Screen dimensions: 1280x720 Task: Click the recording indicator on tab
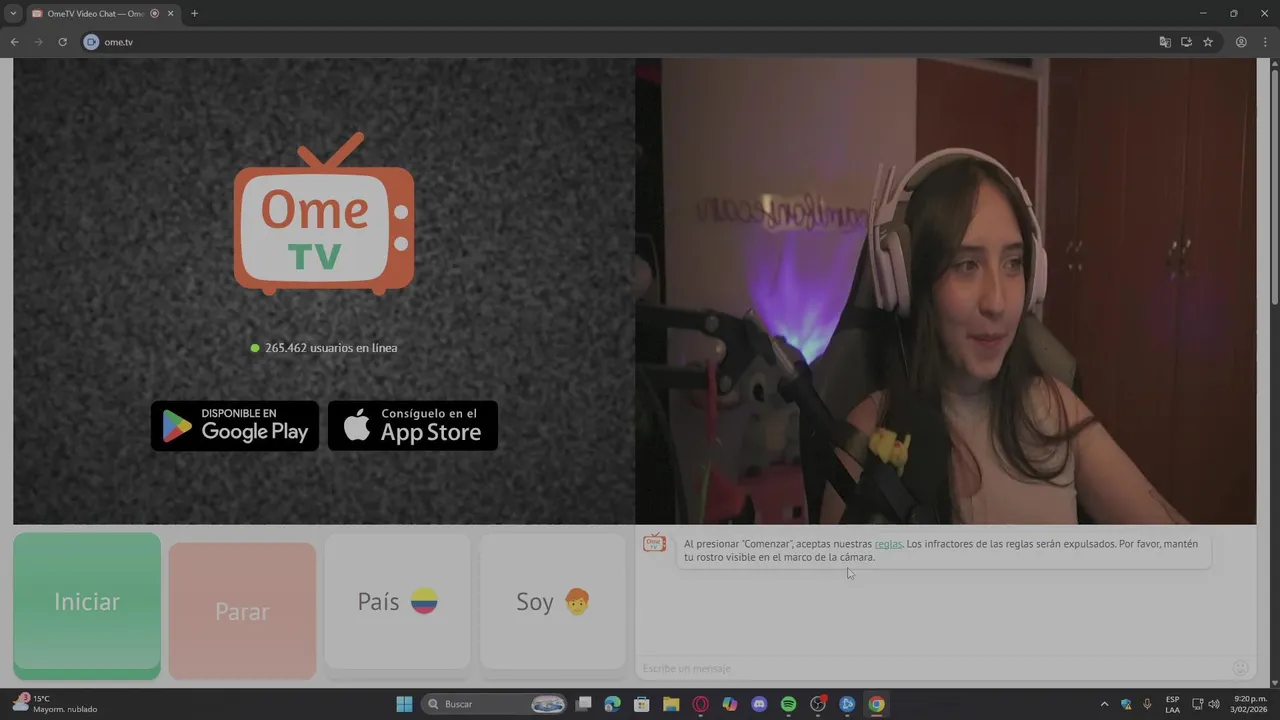154,13
